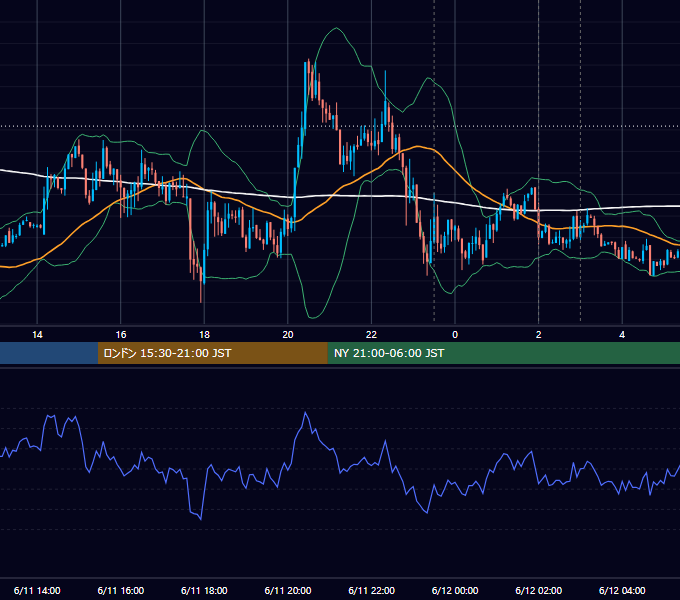Click the 4 hour axis label
This screenshot has height=600, width=680.
622,335
